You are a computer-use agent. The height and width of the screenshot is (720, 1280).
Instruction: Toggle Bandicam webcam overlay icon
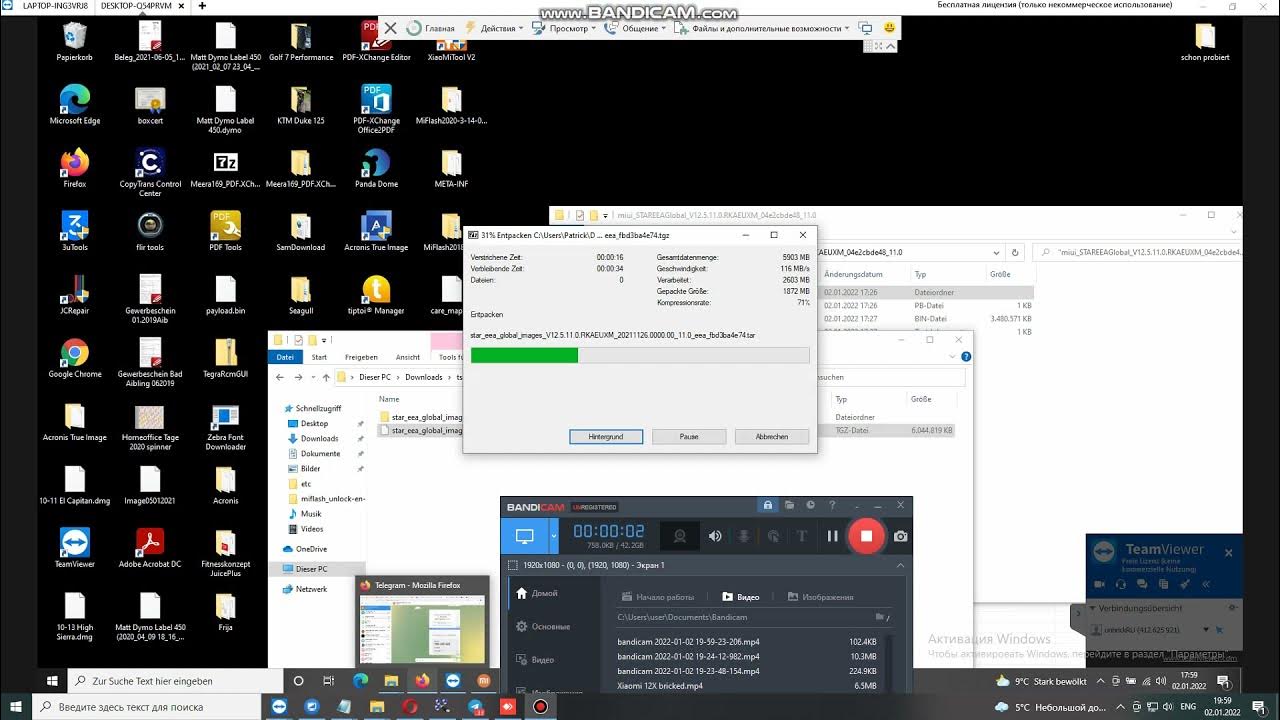click(680, 536)
